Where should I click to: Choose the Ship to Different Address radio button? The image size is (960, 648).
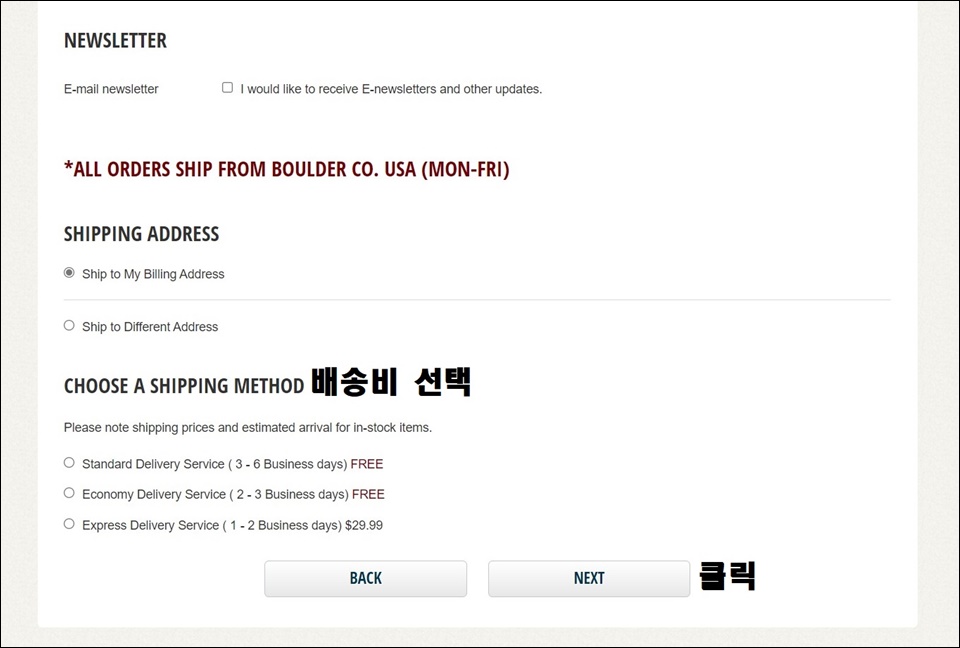point(69,325)
